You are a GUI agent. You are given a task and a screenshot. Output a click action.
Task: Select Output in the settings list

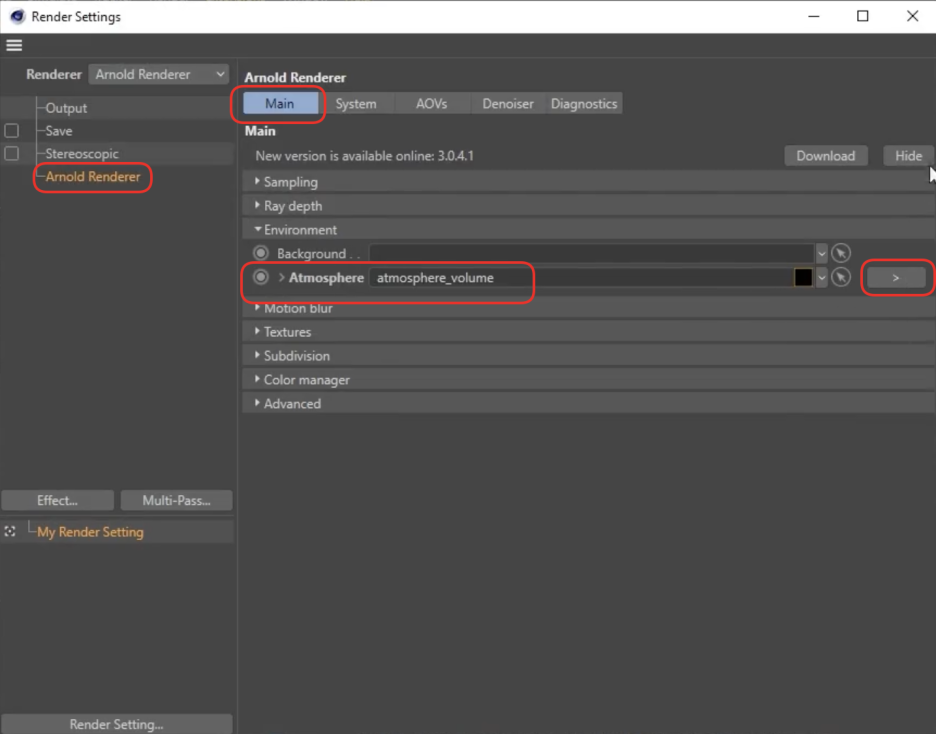coord(66,108)
